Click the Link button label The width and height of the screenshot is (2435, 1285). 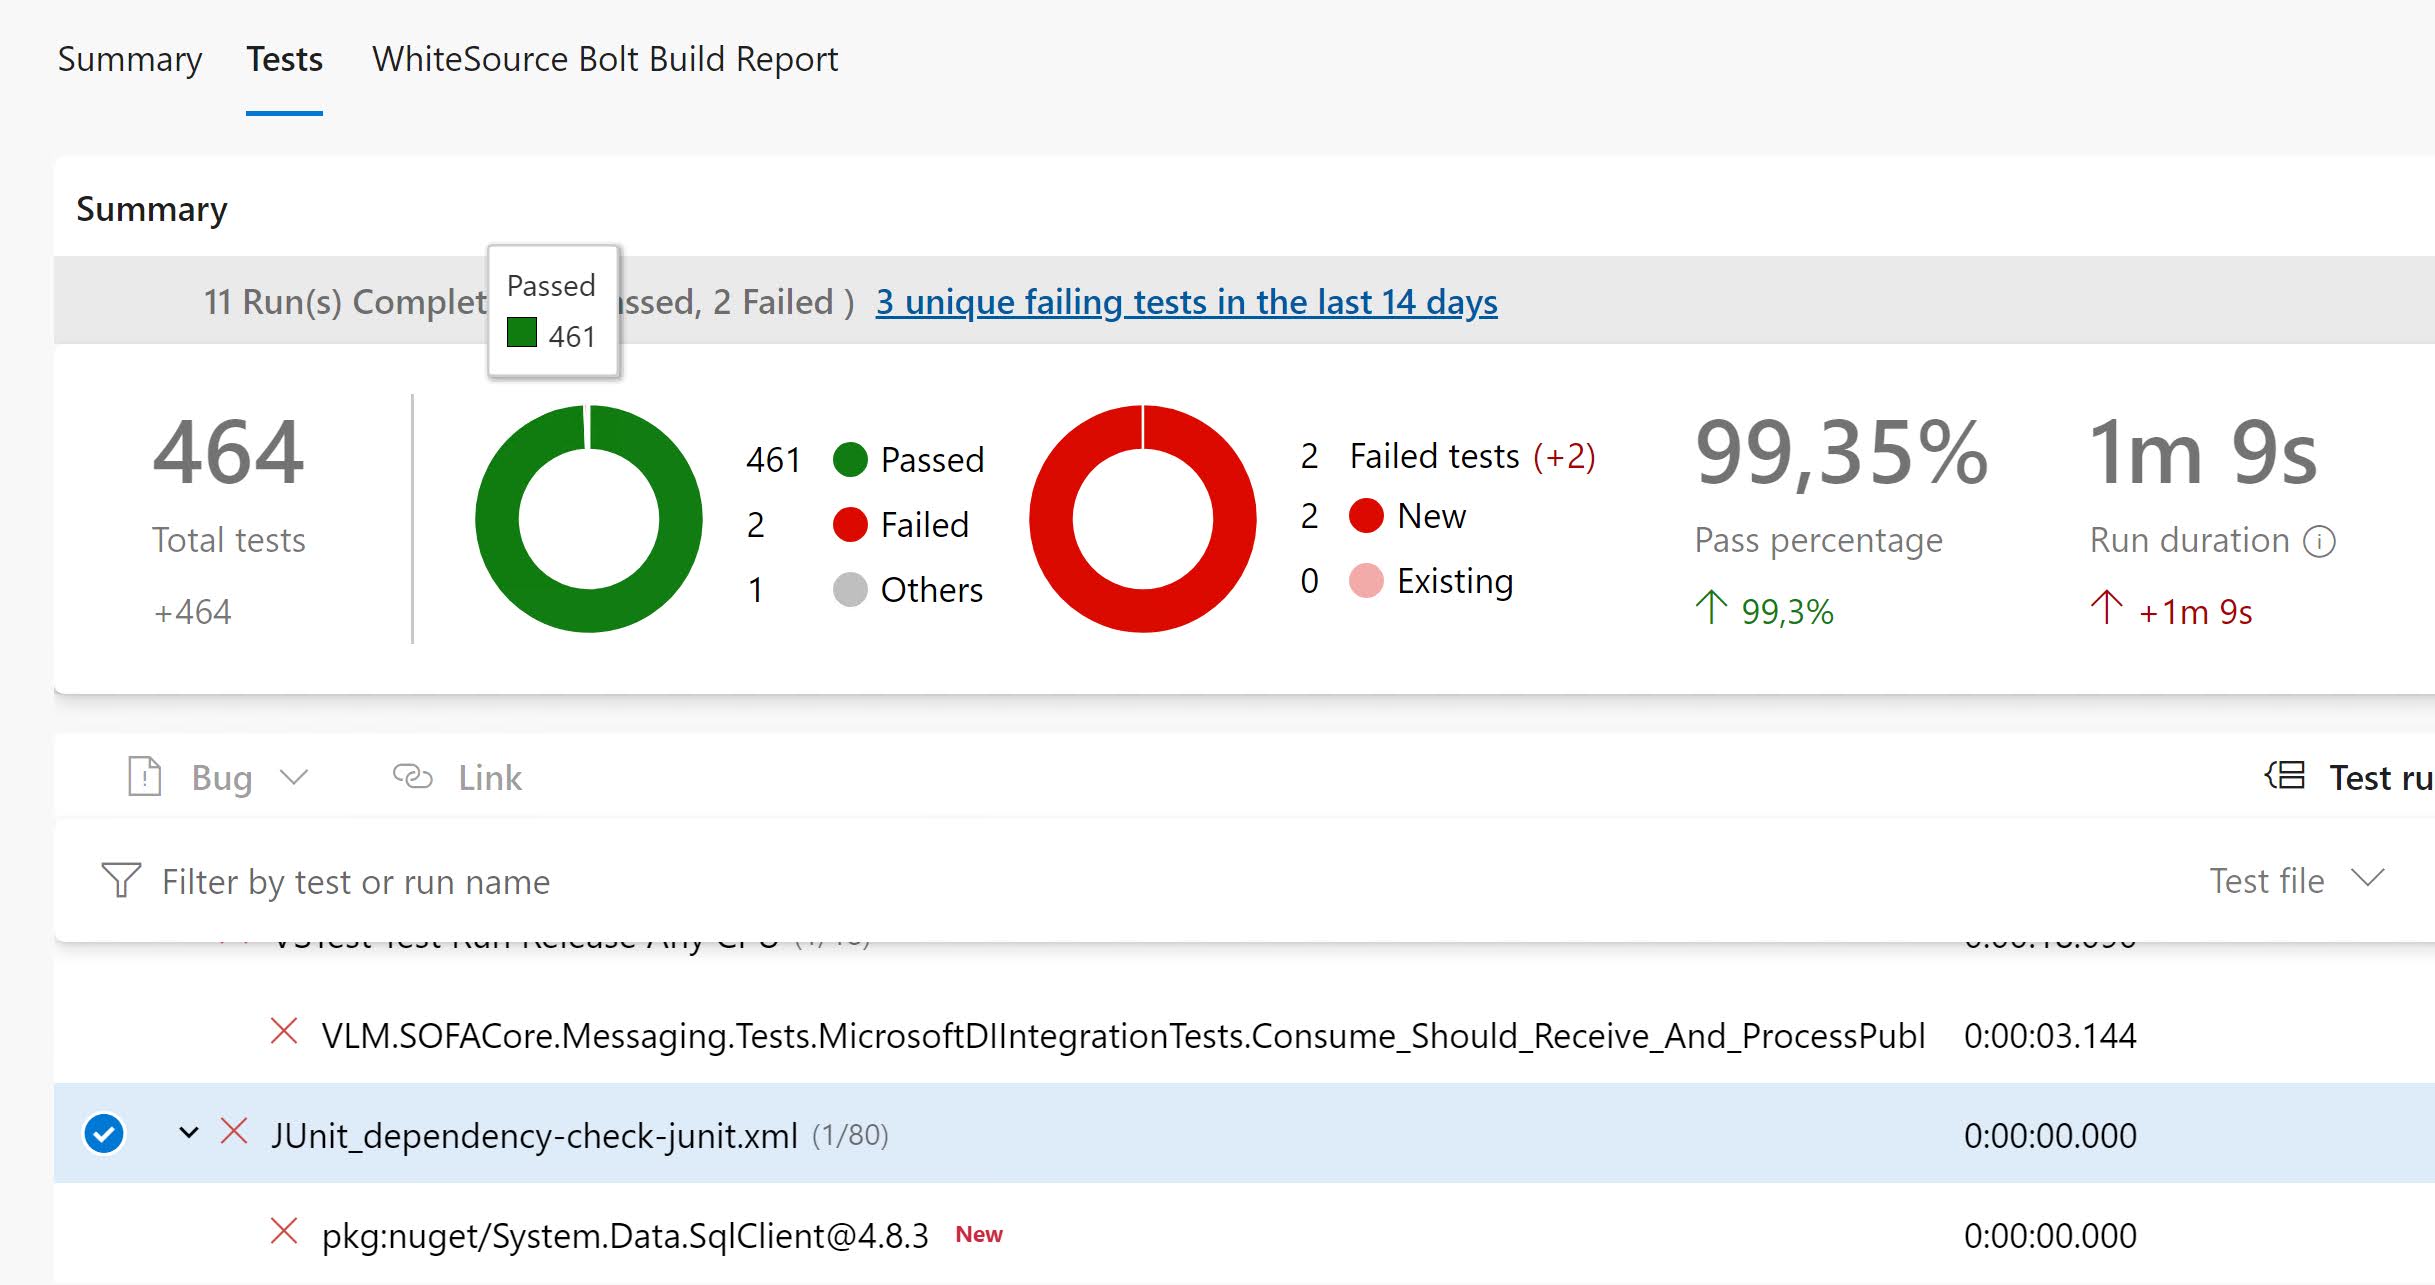click(x=490, y=778)
